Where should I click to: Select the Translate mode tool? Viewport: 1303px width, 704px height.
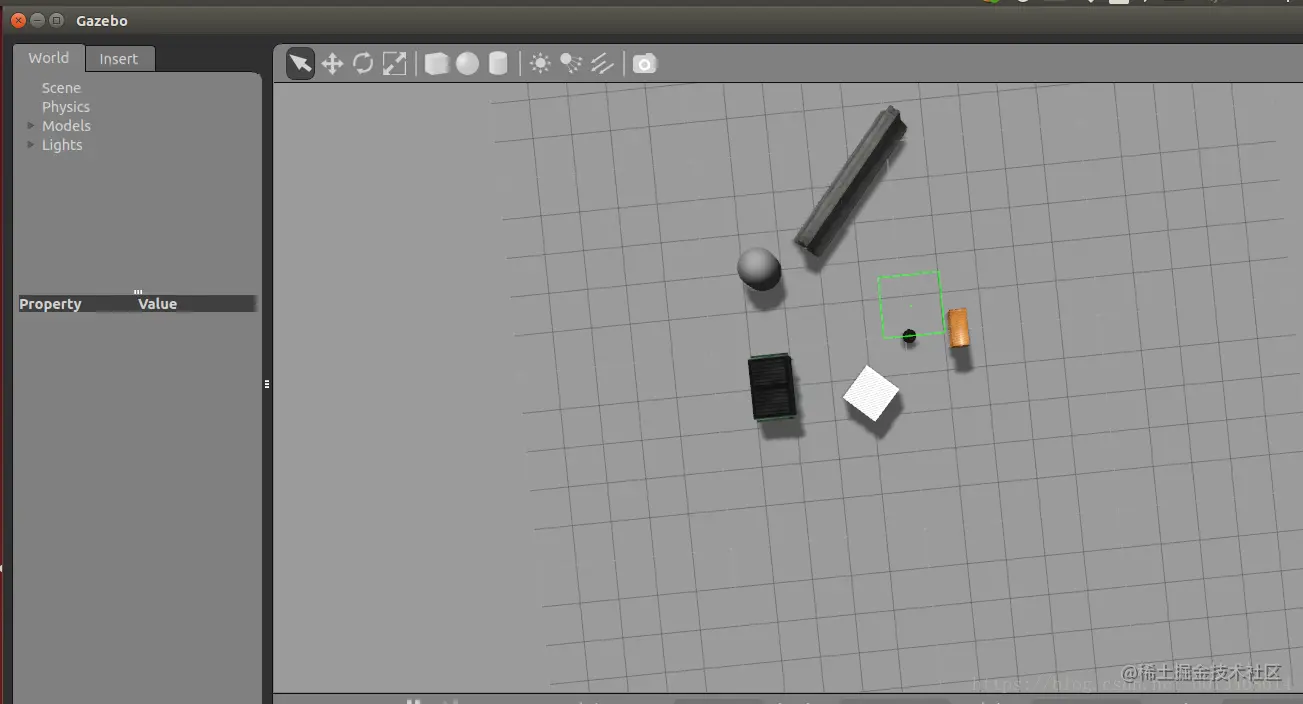332,64
